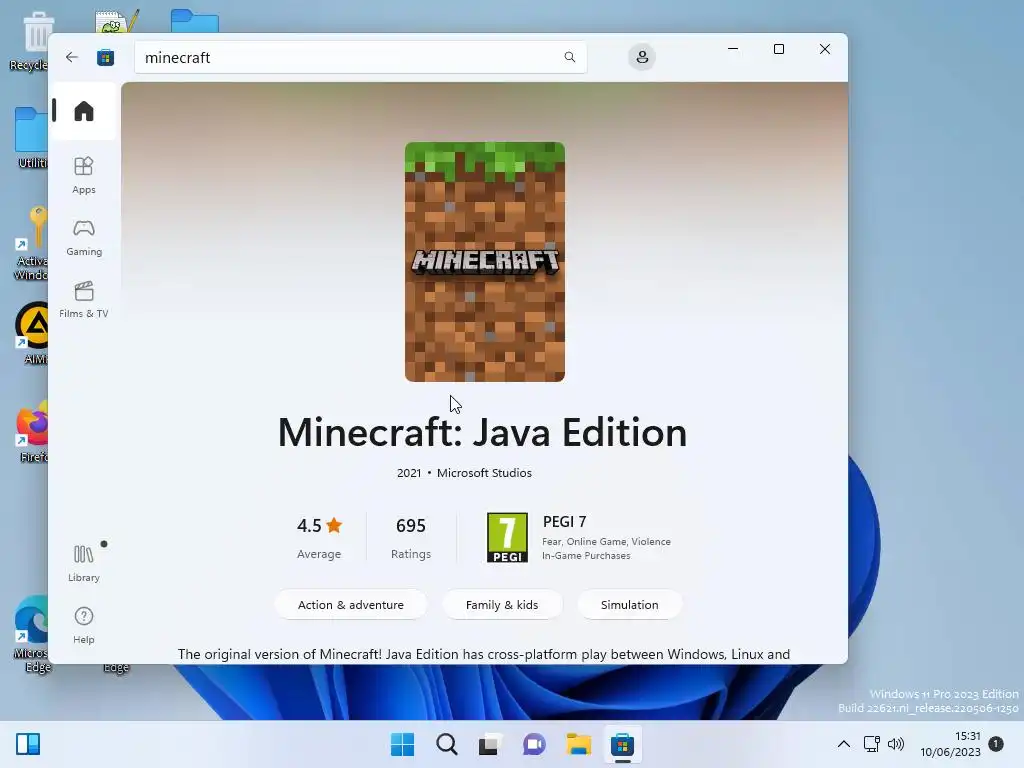Select the Utilities folder on desktop

(x=31, y=138)
